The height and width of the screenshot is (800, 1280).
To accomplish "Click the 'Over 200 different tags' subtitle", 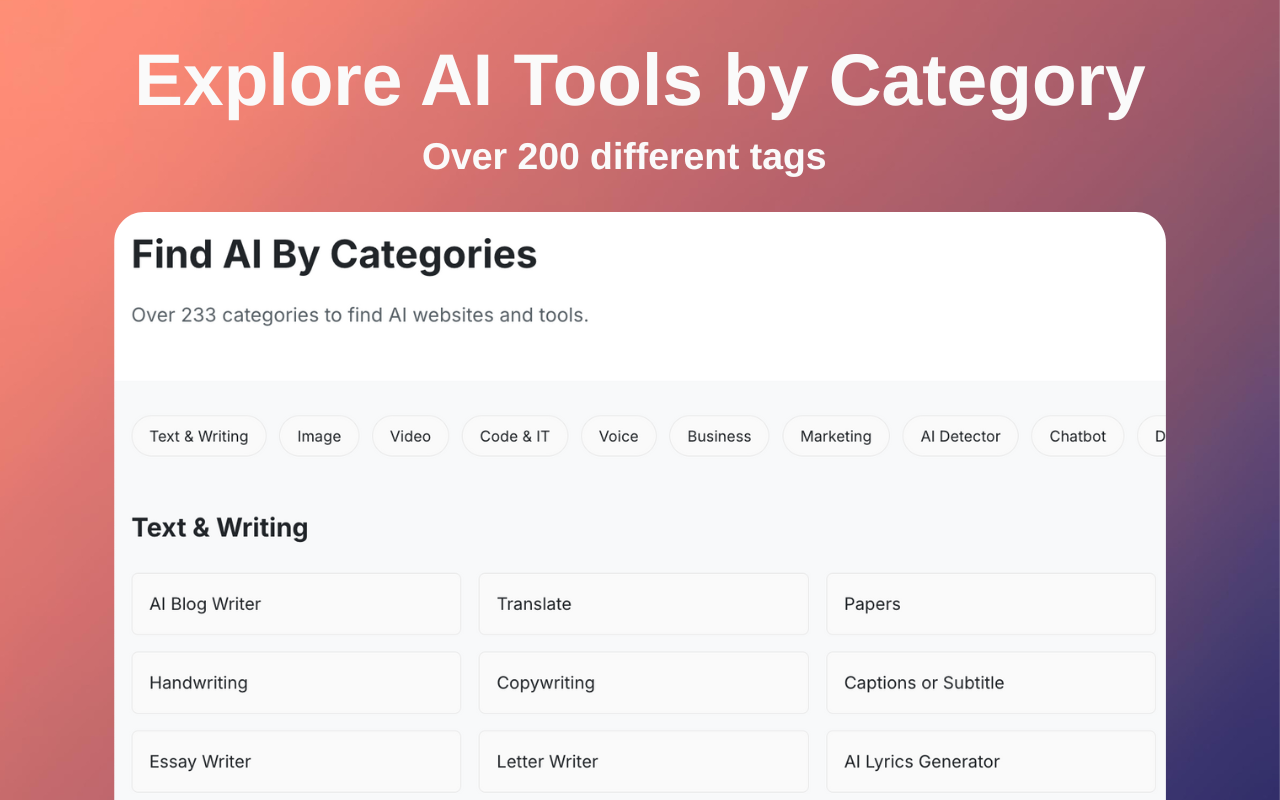I will [x=624, y=156].
